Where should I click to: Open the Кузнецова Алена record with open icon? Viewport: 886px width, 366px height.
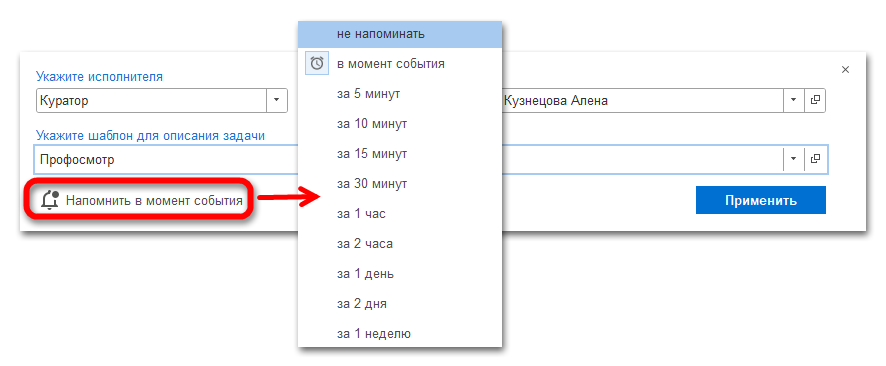click(815, 100)
